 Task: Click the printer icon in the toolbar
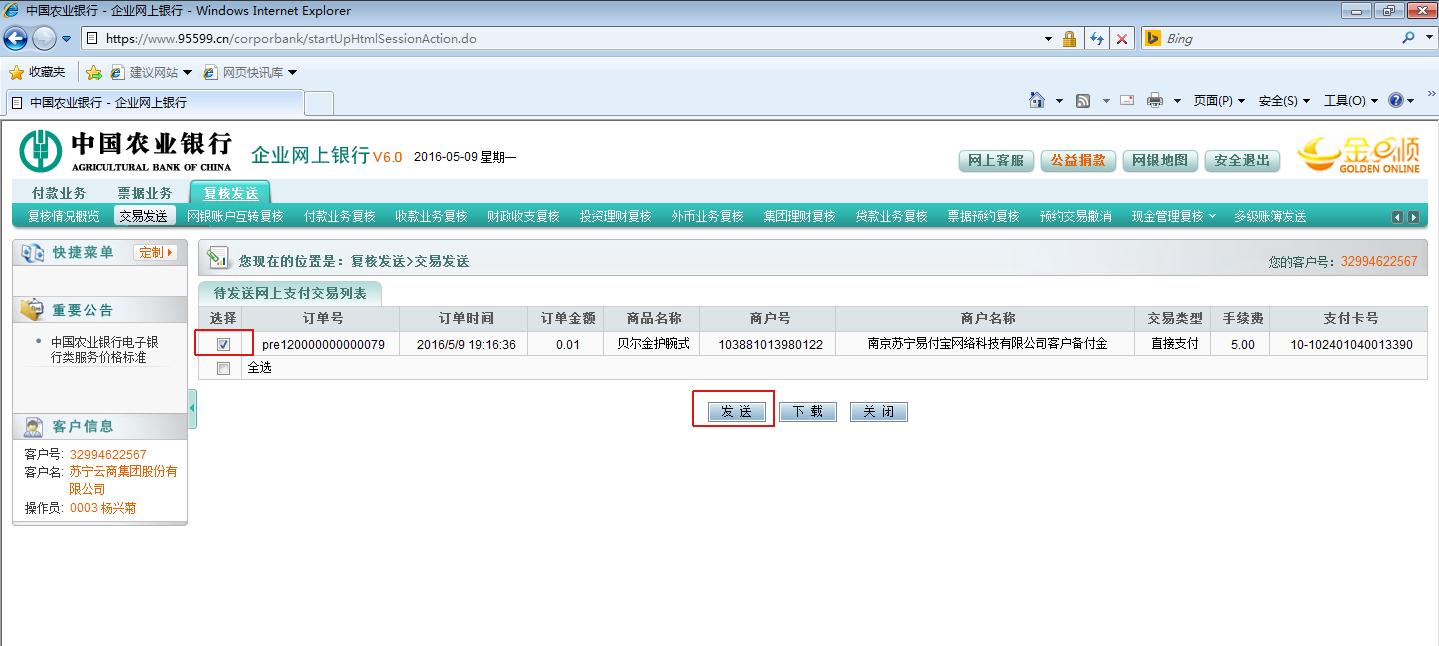[1155, 101]
